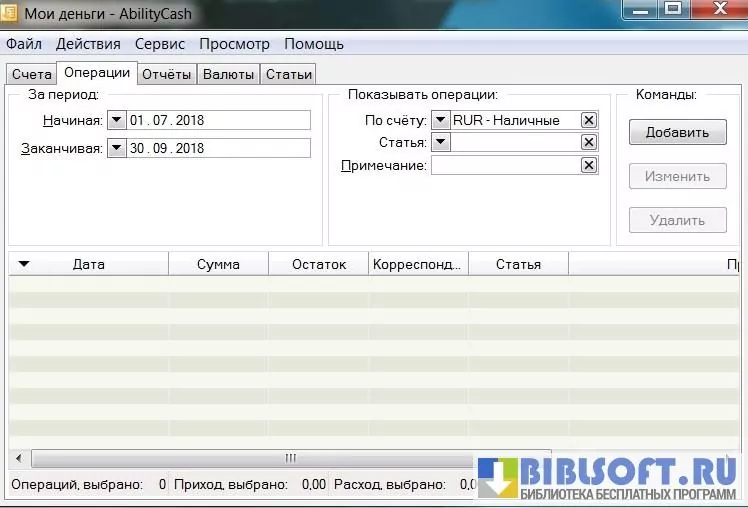Click the Примечание text field
This screenshot has height=508, width=748.
pyautogui.click(x=505, y=166)
